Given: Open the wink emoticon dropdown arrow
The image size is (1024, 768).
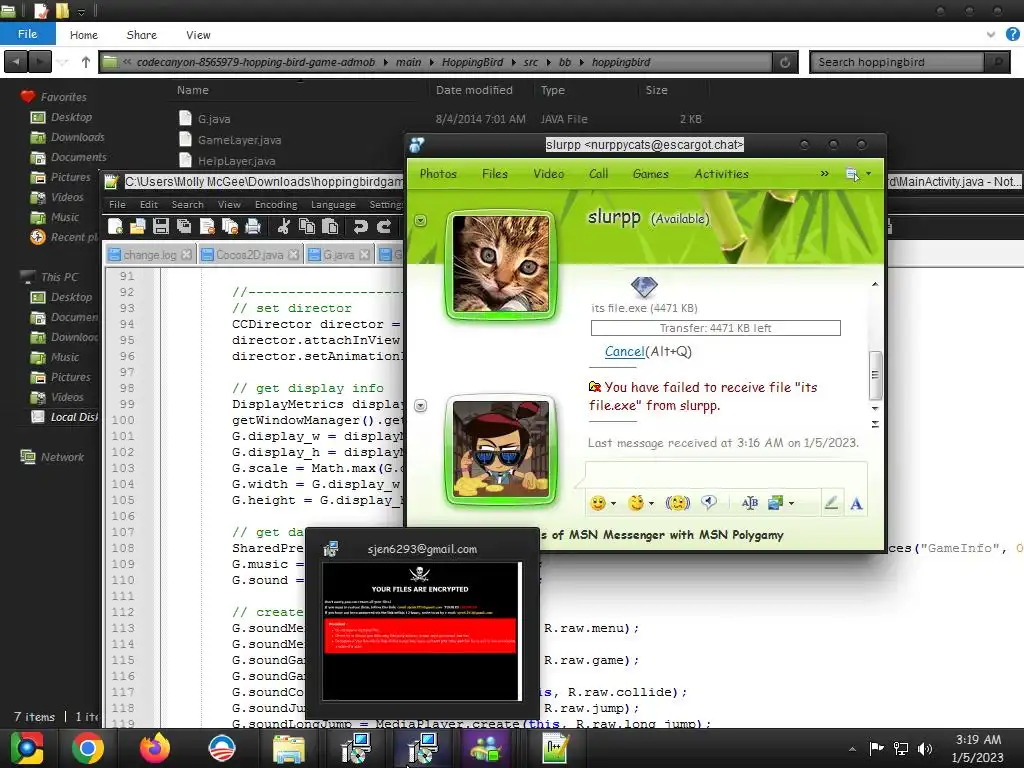Looking at the screenshot, I should click(651, 504).
